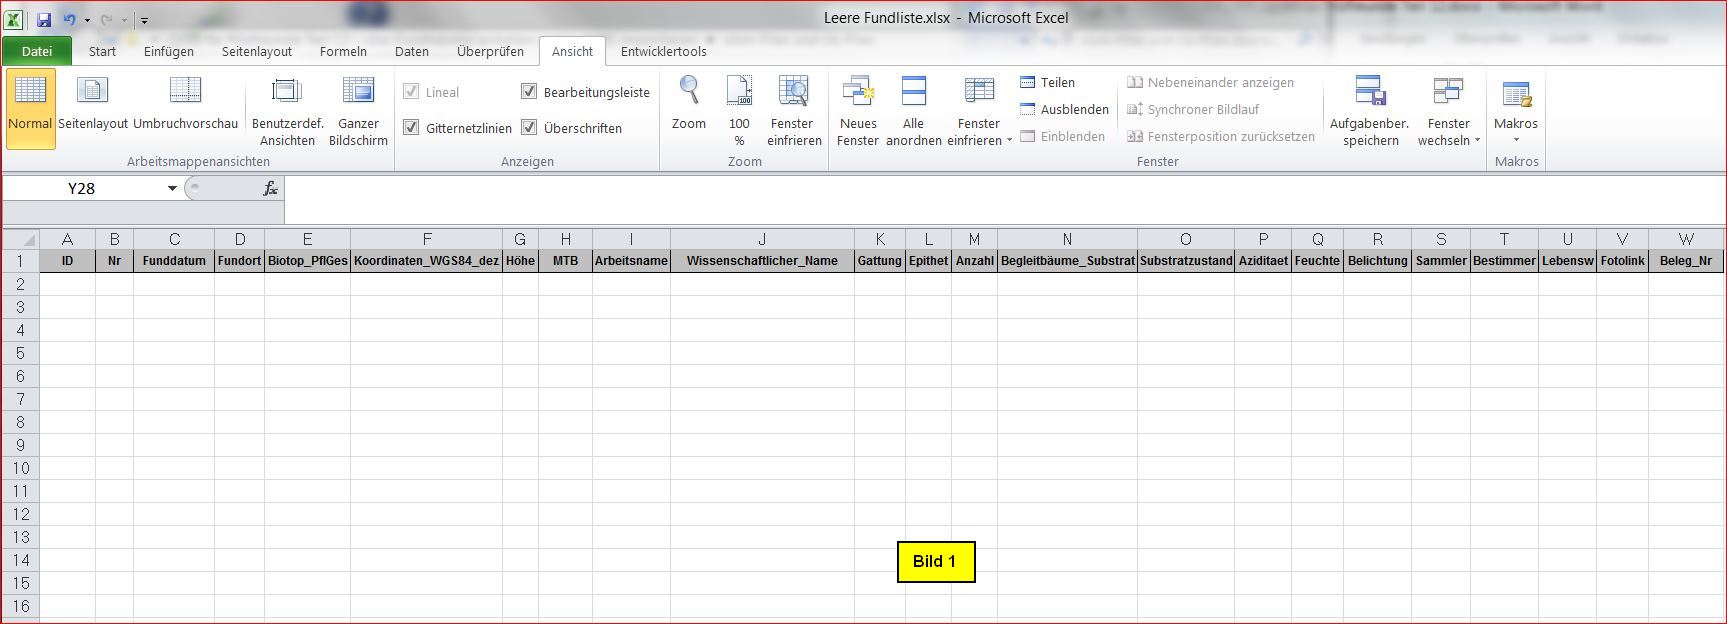Viewport: 1727px width, 624px height.
Task: Toggle the Gitternetzlinien checkbox
Action: click(411, 128)
